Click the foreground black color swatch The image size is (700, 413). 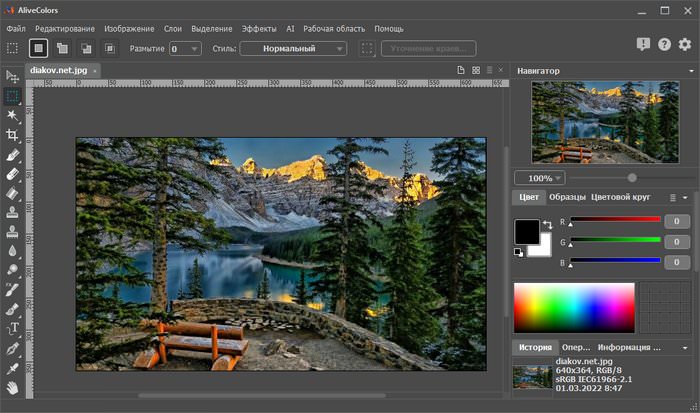pyautogui.click(x=527, y=232)
